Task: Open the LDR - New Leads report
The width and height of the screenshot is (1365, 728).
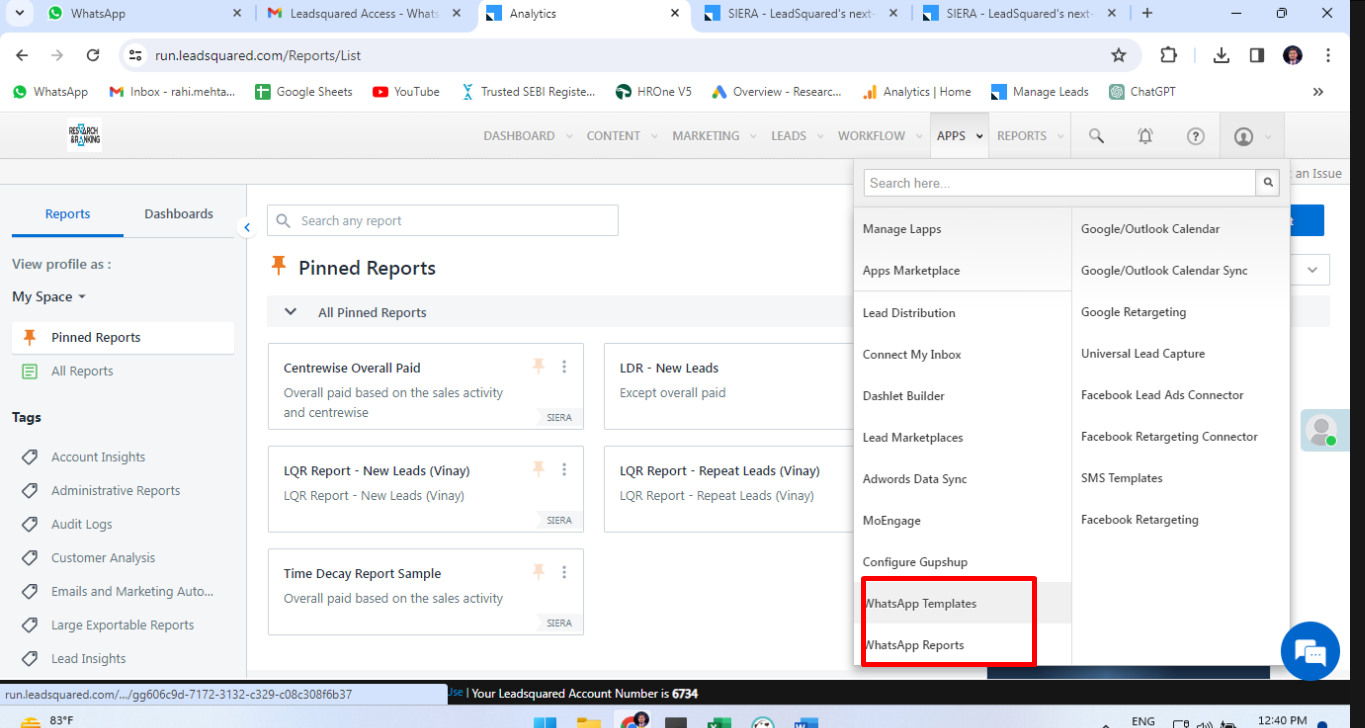Action: point(669,368)
